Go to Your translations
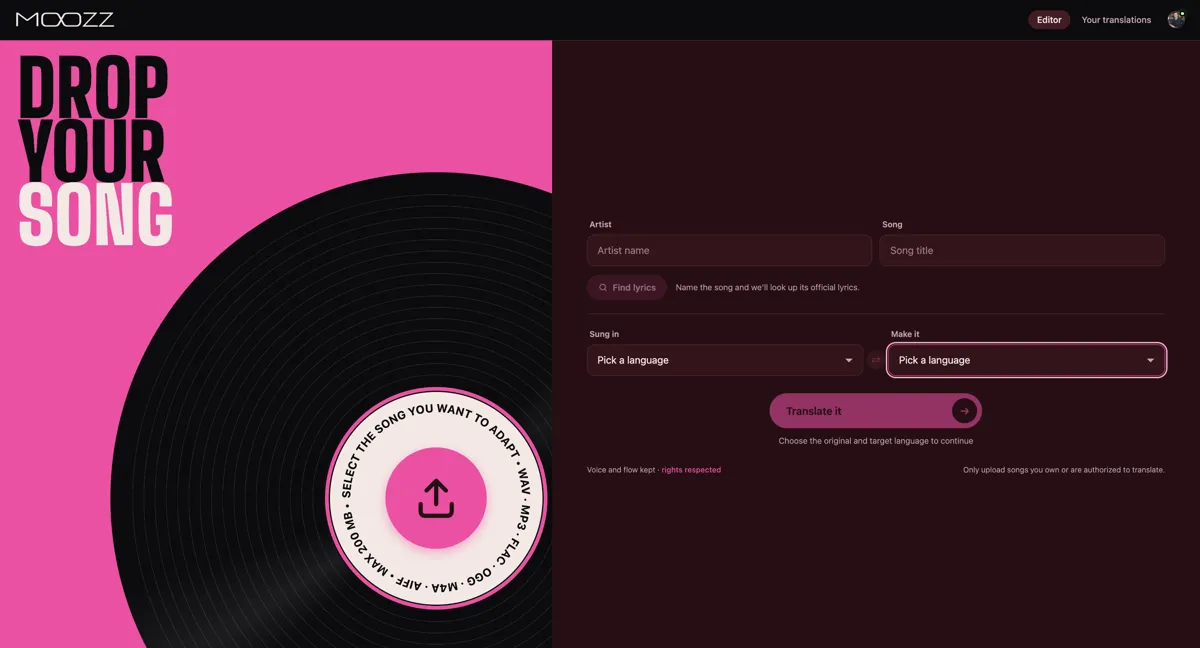The width and height of the screenshot is (1200, 648). [1116, 20]
